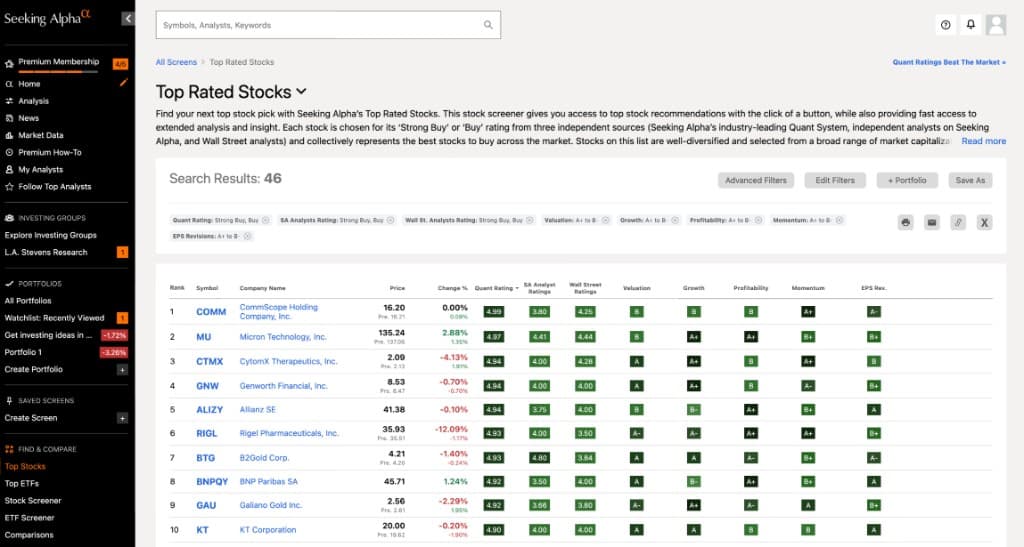1024x547 pixels.
Task: Open Premium How-To sidebar item
Action: (x=50, y=152)
